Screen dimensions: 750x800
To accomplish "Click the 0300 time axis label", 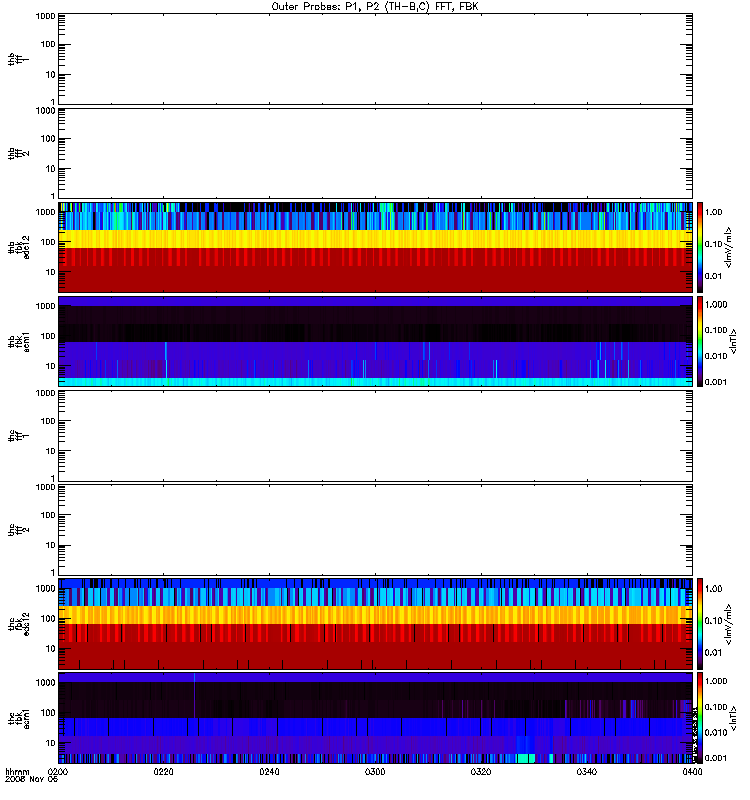I will [375, 772].
